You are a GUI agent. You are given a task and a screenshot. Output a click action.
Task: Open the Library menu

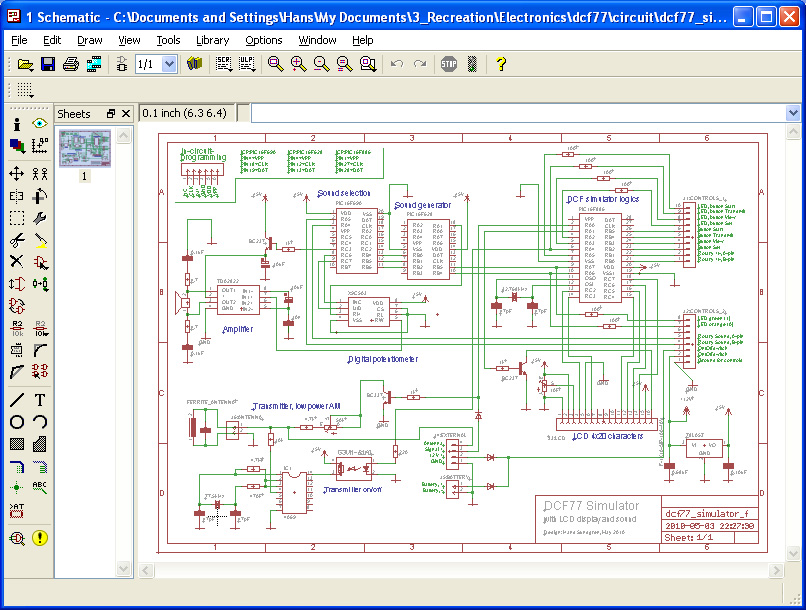coord(212,40)
